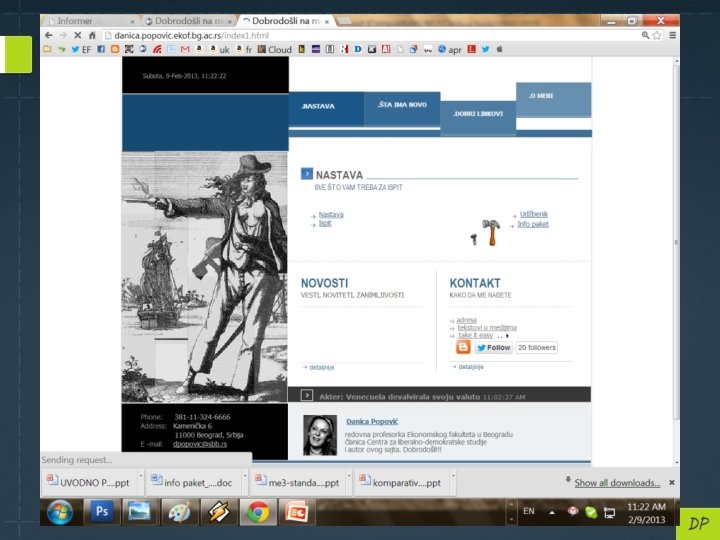Open the Udžbenik link
Image resolution: width=720 pixels, height=540 pixels.
[x=534, y=214]
